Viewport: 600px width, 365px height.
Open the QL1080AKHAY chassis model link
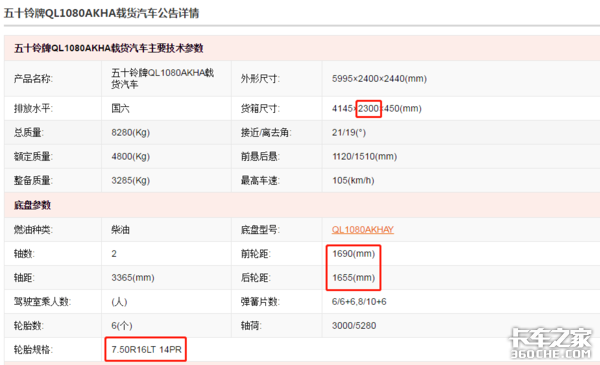tap(362, 230)
